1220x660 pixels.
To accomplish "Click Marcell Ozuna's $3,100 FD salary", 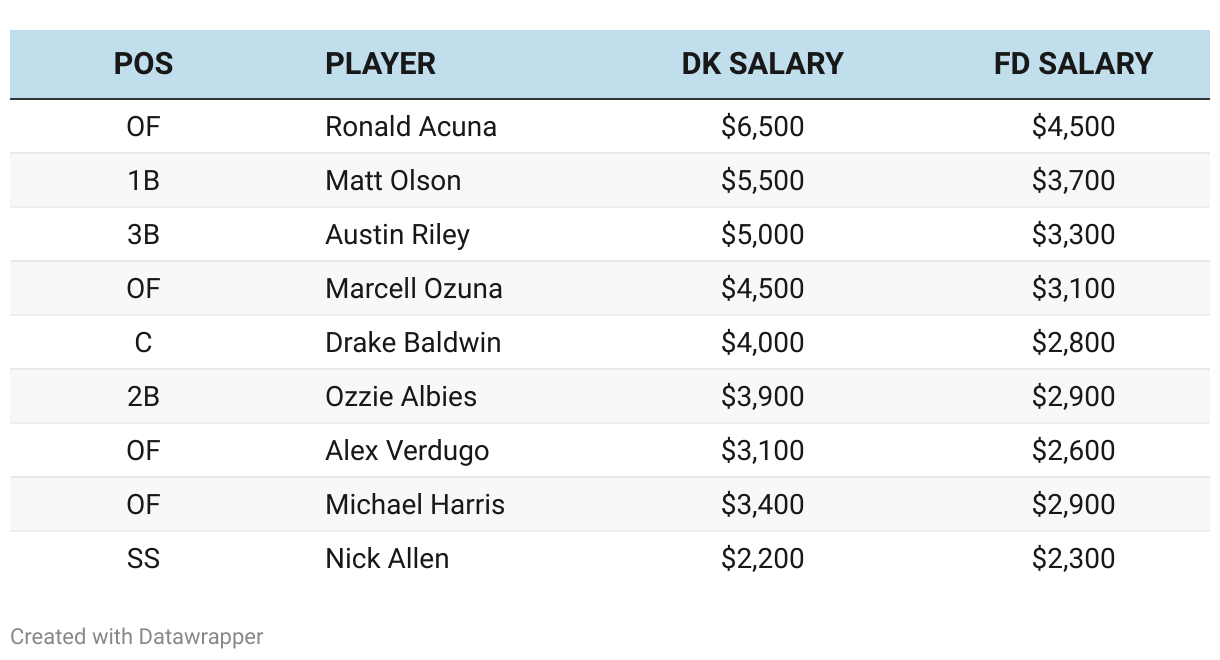I will click(1073, 289).
